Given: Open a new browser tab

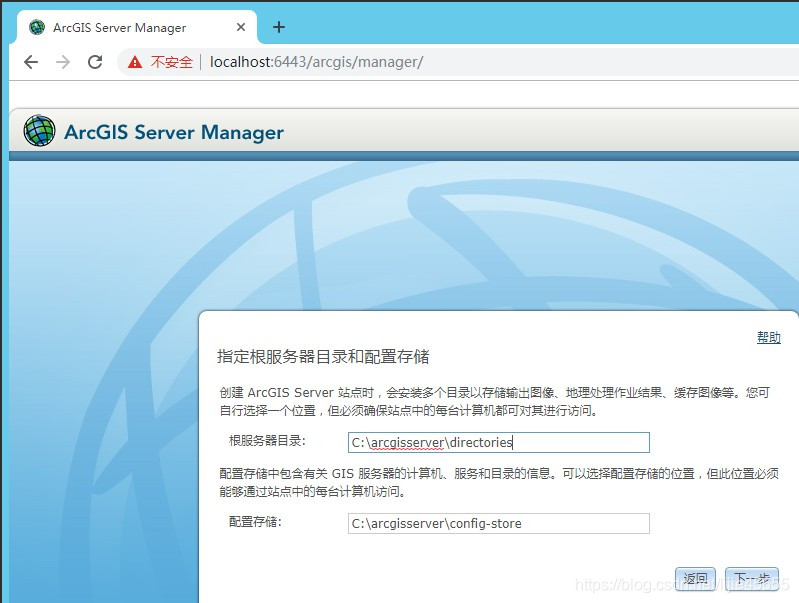Looking at the screenshot, I should pyautogui.click(x=279, y=27).
